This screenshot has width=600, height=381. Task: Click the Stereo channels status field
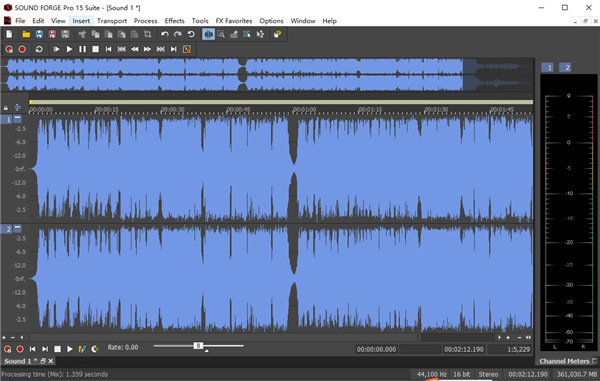(488, 374)
